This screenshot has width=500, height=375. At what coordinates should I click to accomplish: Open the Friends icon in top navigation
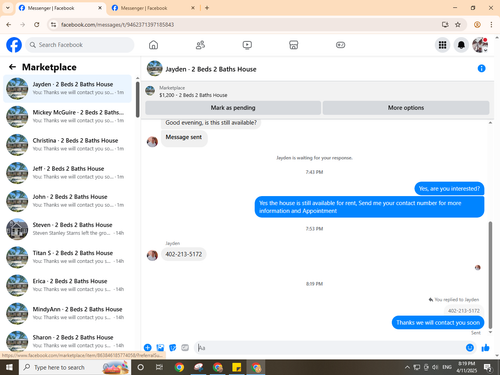[x=200, y=45]
